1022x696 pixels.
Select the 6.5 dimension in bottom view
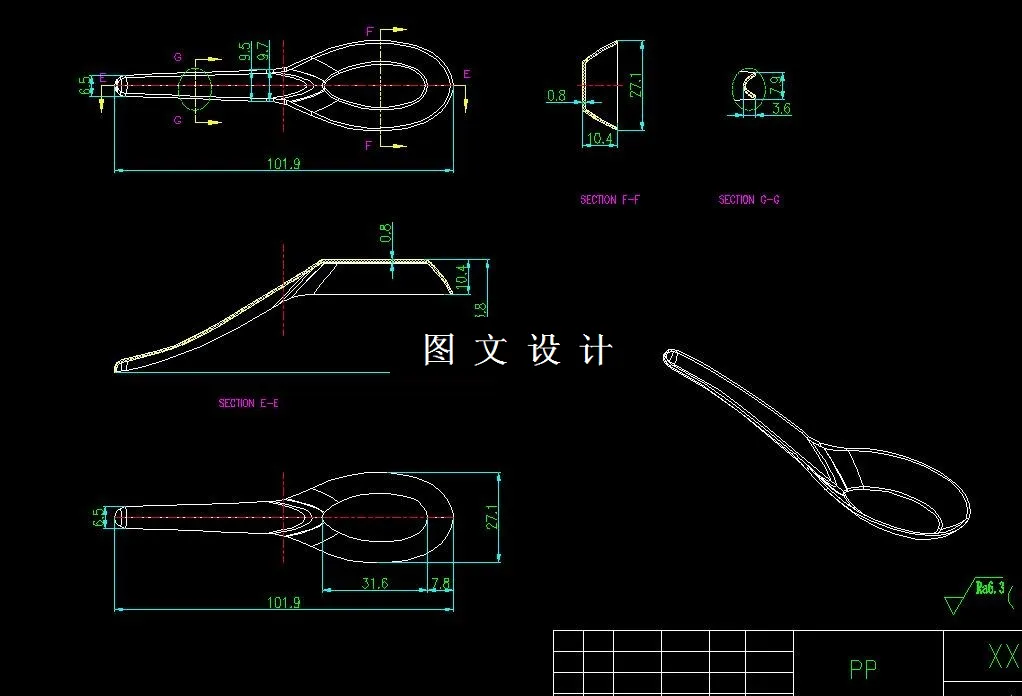tap(98, 517)
